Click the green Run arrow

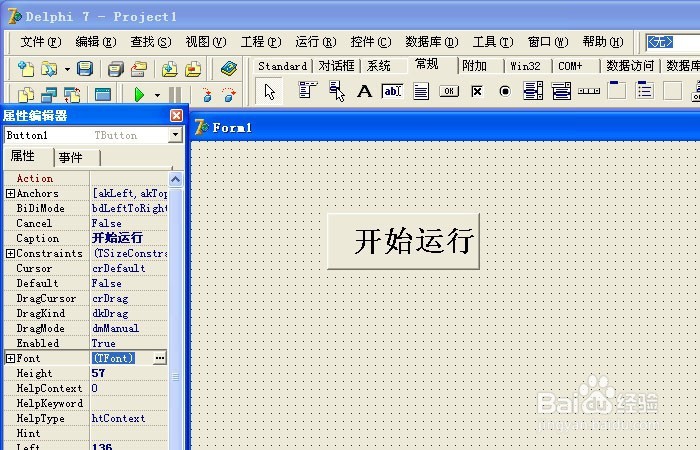pyautogui.click(x=139, y=95)
